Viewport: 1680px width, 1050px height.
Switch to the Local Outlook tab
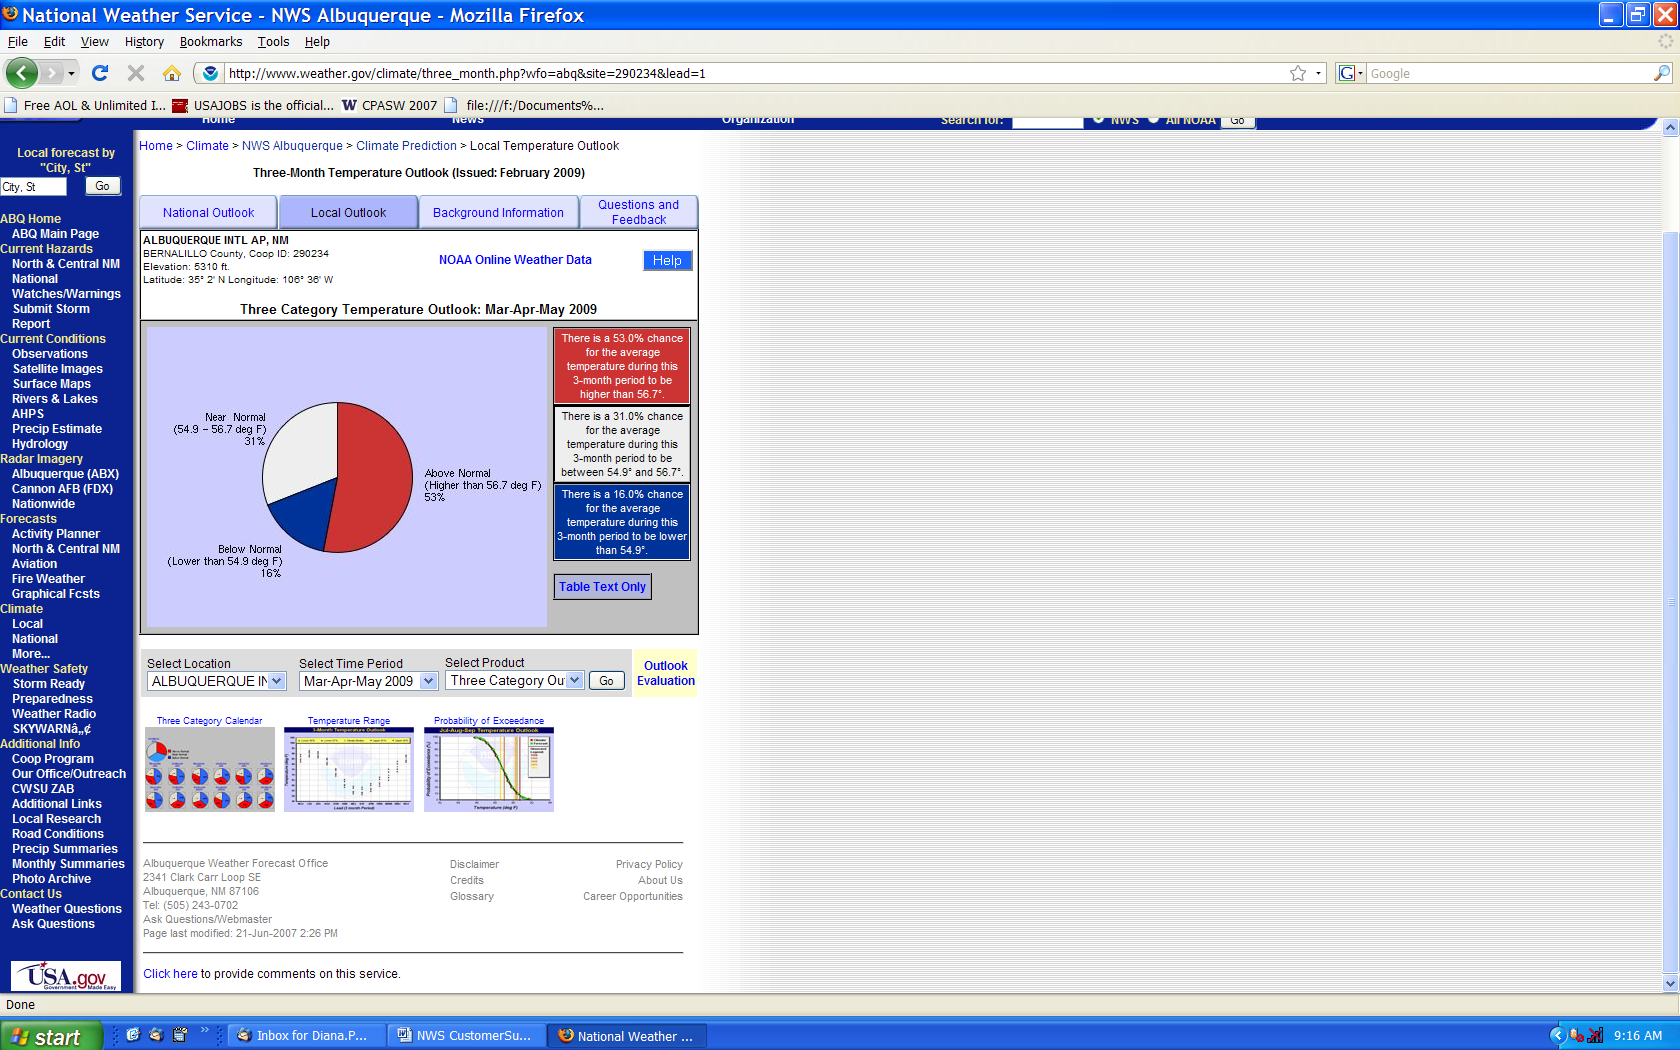pyautogui.click(x=348, y=213)
